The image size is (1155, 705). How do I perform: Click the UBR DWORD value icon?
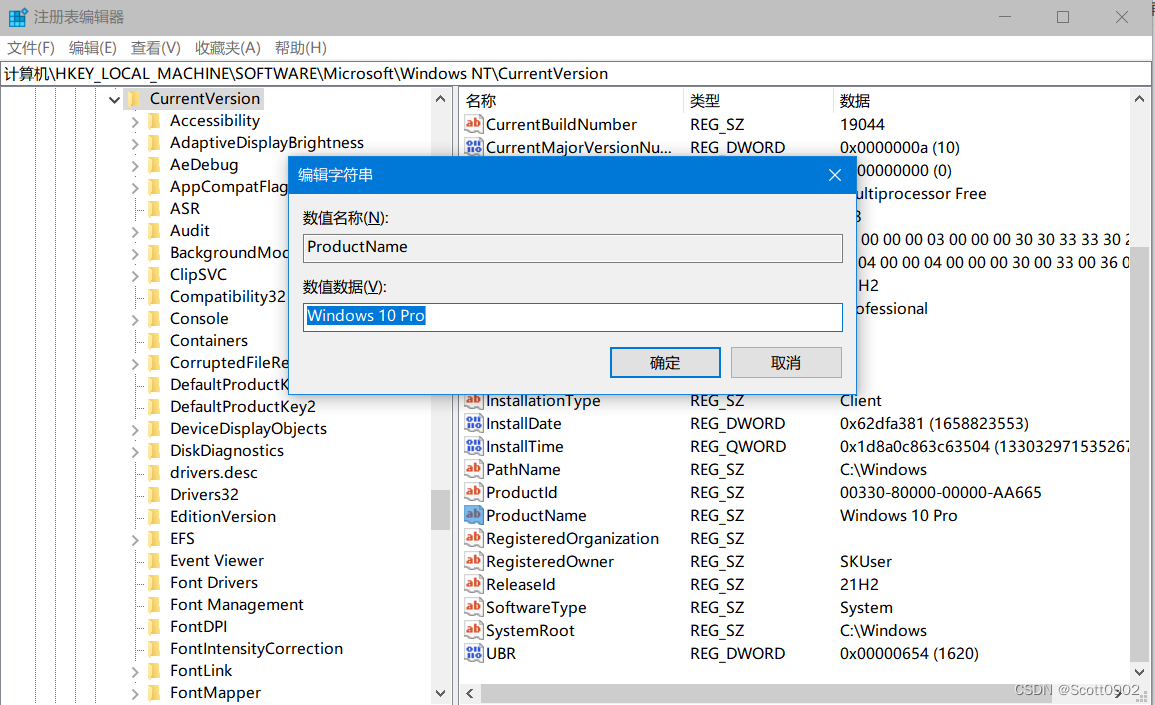(474, 653)
